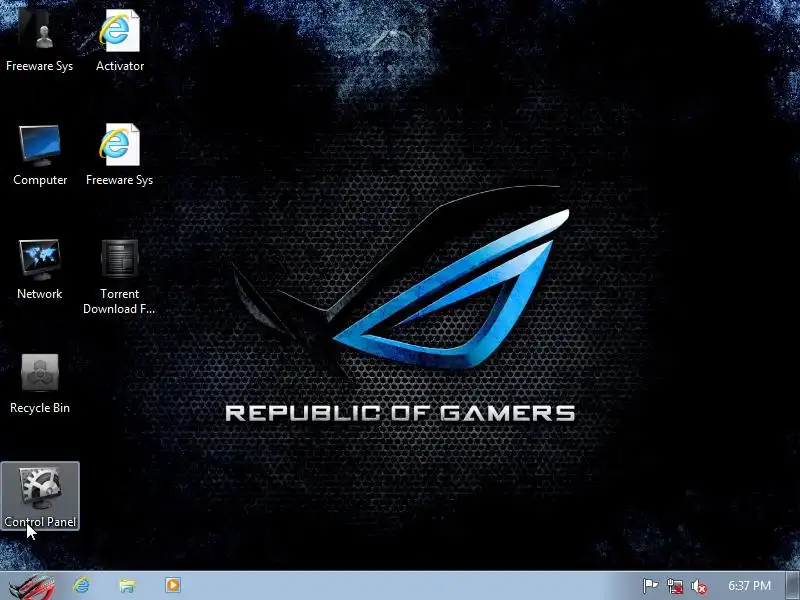
Task: Click the network status tray icon
Action: click(x=674, y=586)
